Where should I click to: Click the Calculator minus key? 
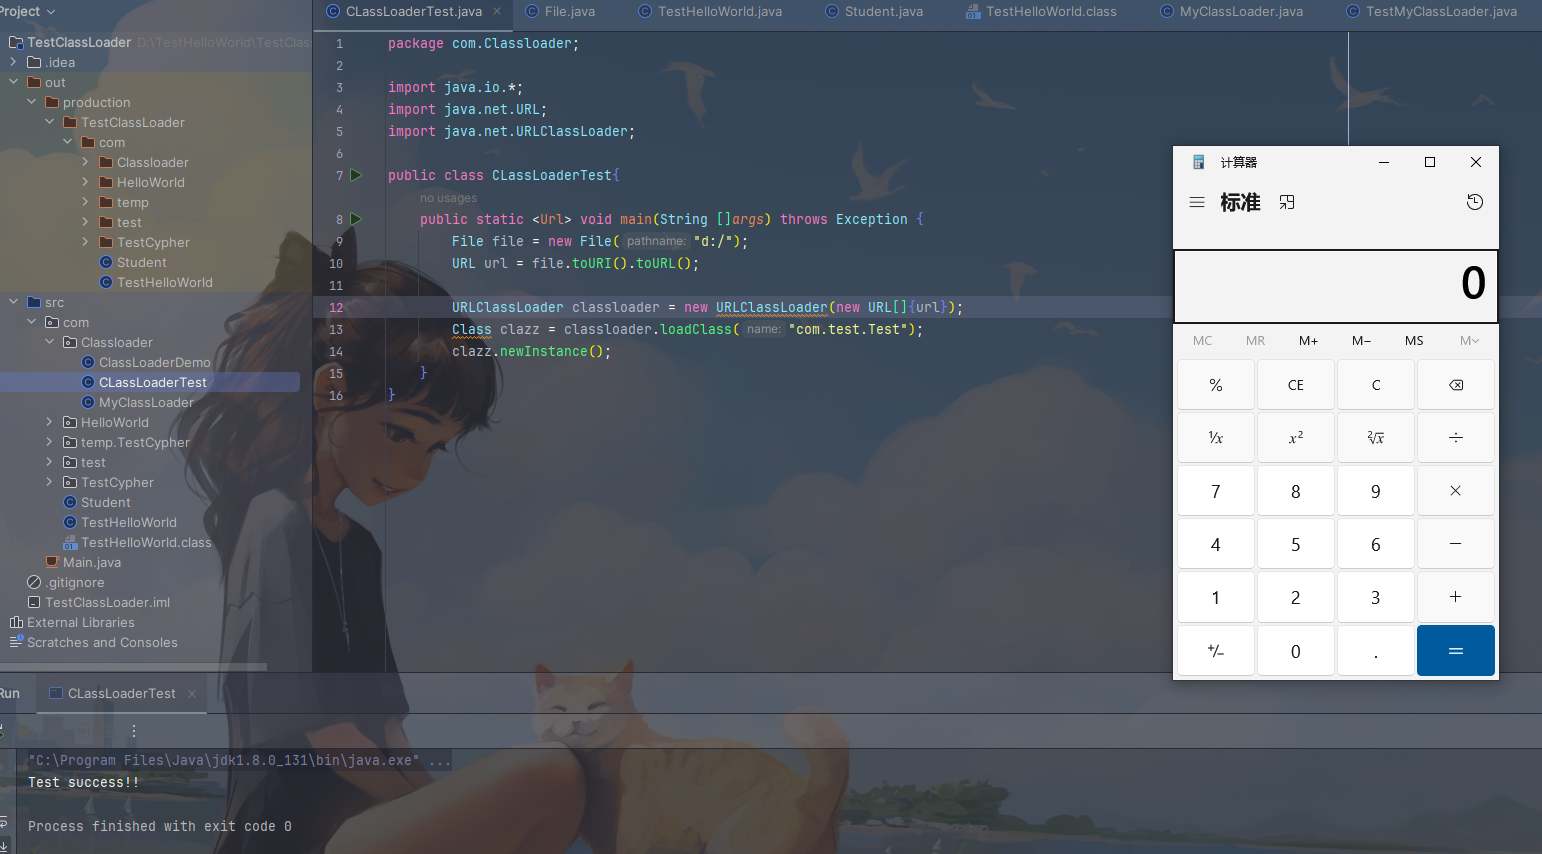[1456, 544]
